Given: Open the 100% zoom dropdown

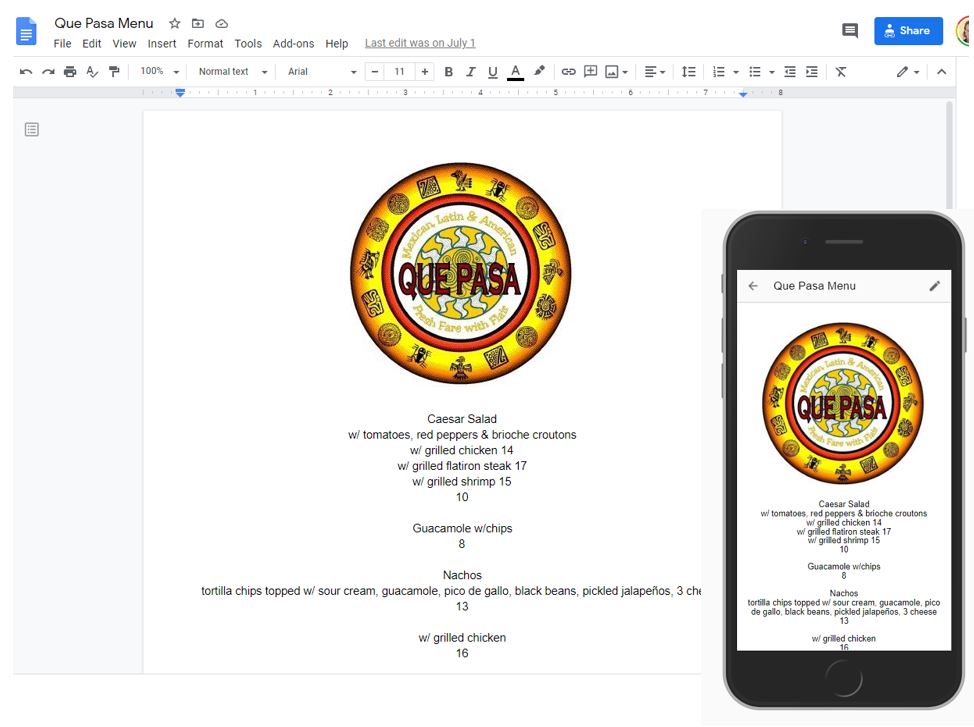Looking at the screenshot, I should [160, 71].
